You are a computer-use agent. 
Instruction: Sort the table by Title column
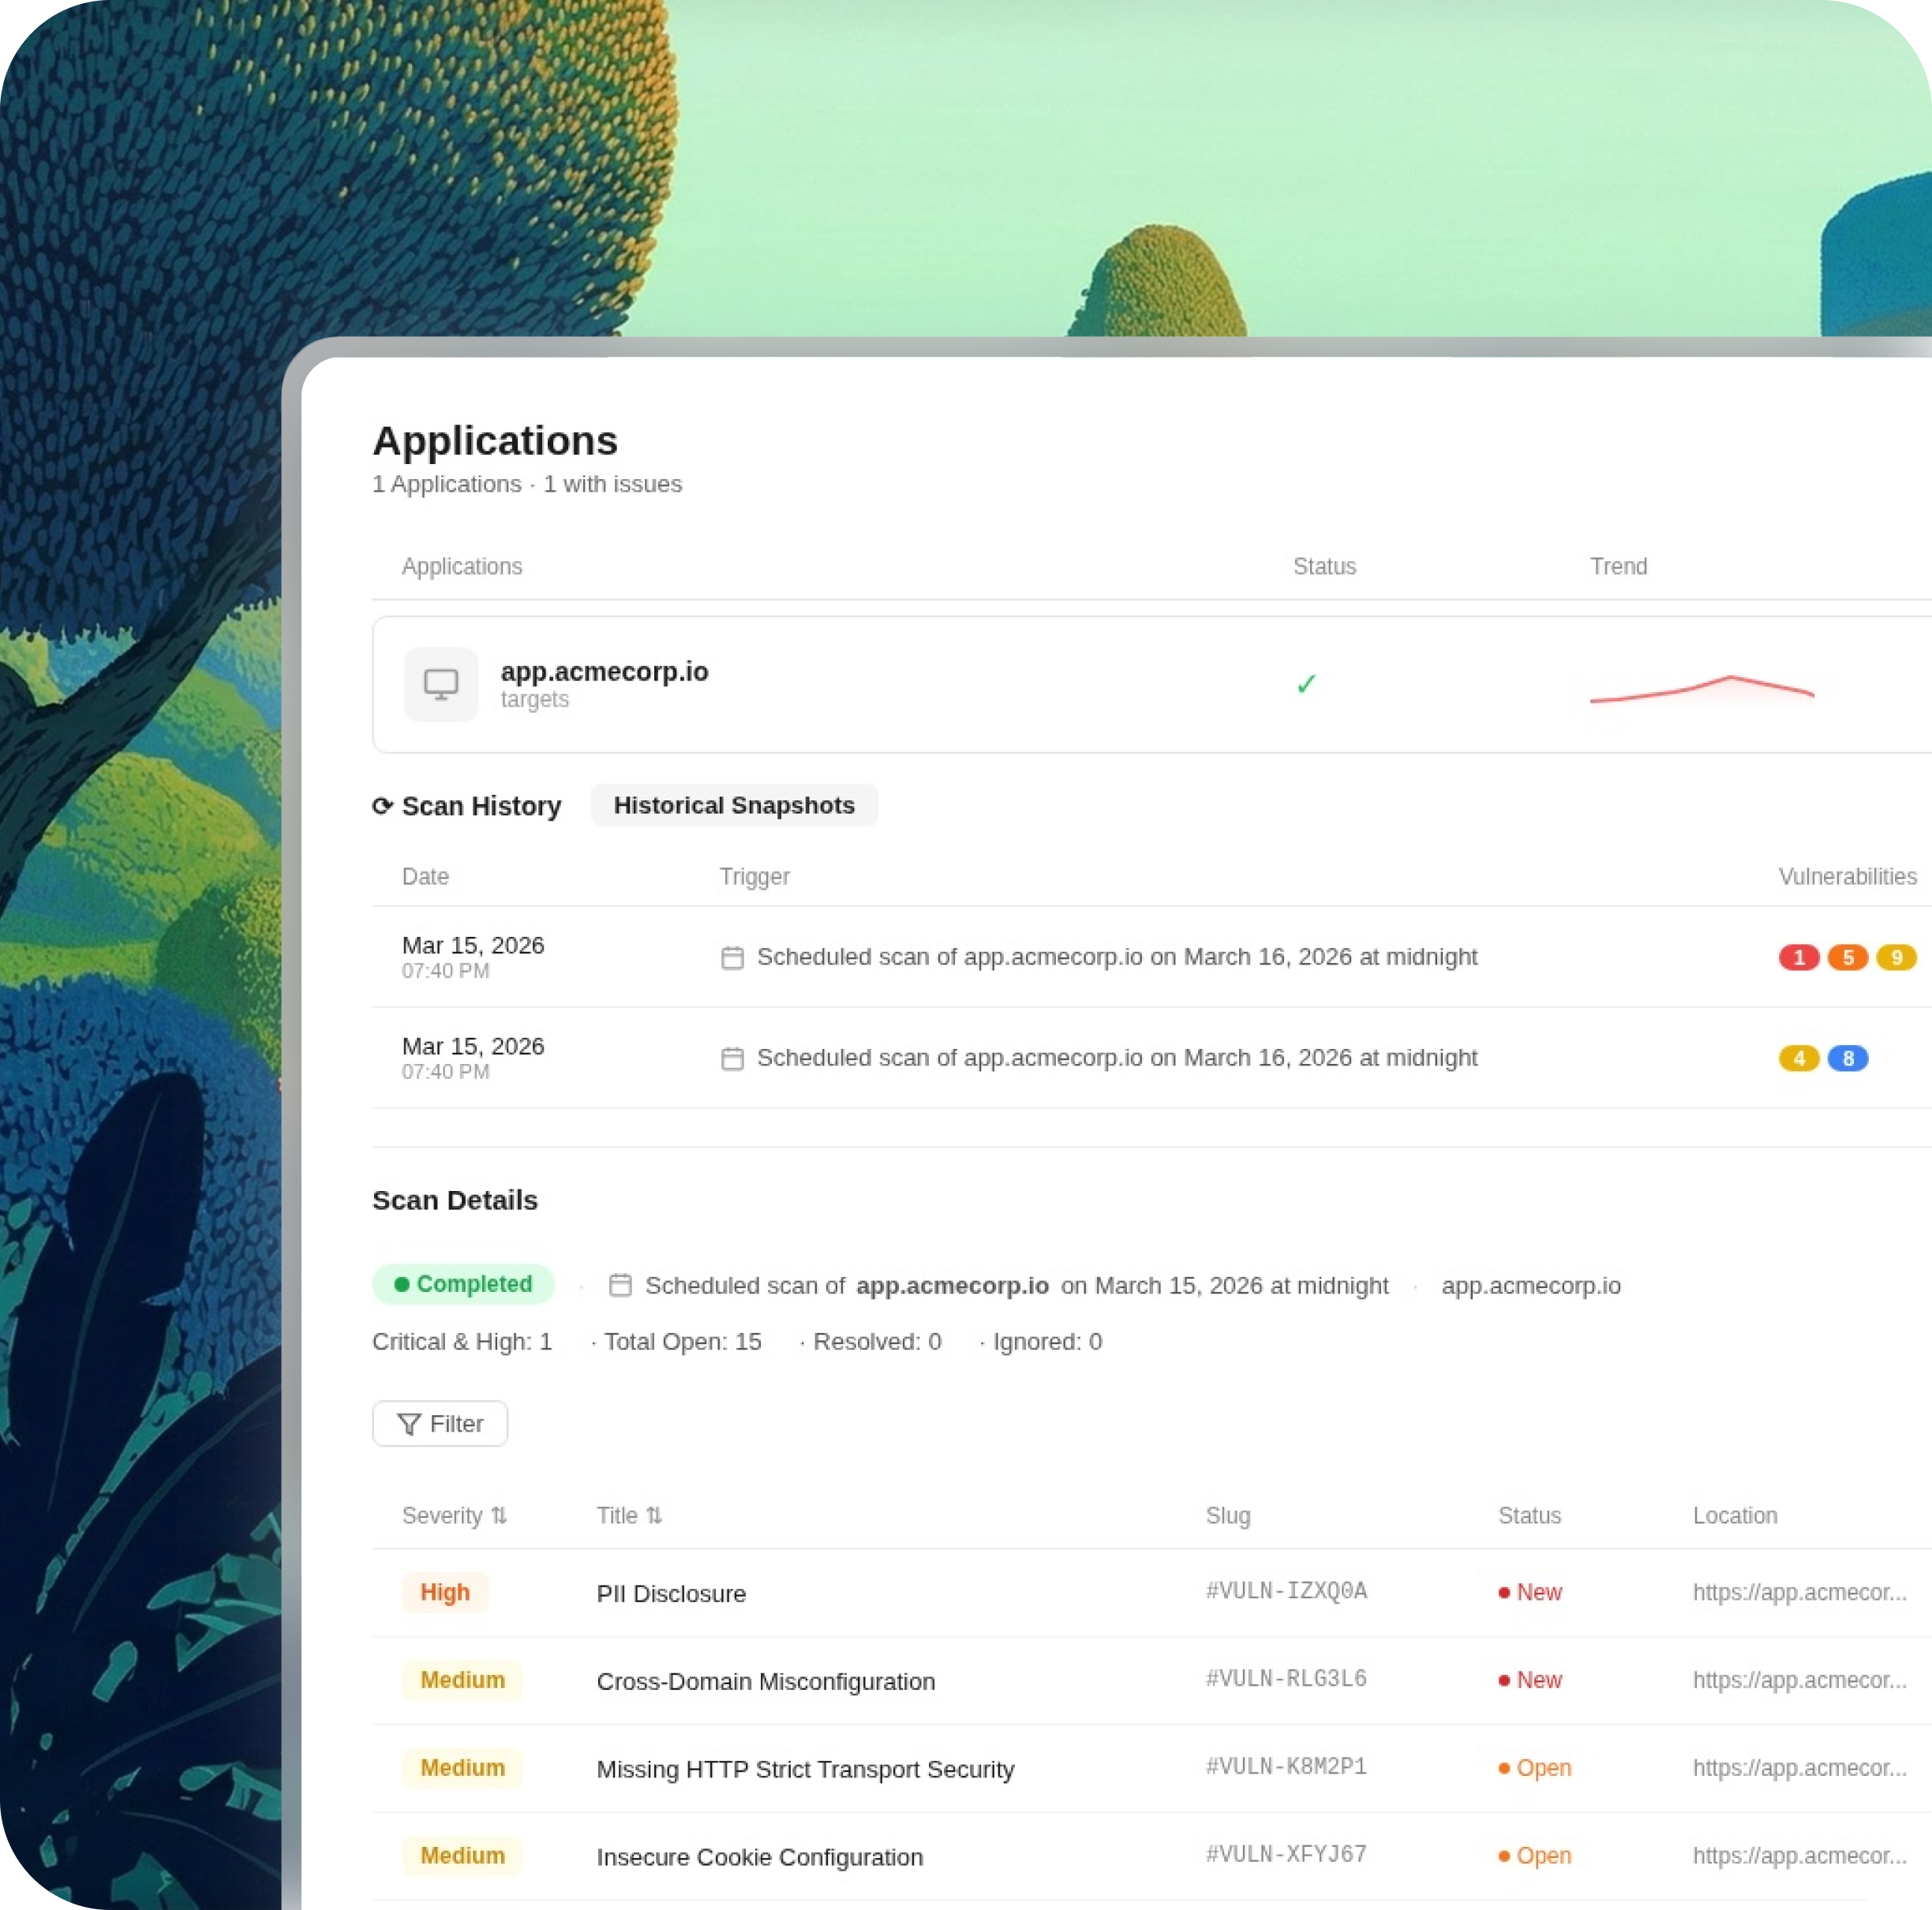[629, 1515]
